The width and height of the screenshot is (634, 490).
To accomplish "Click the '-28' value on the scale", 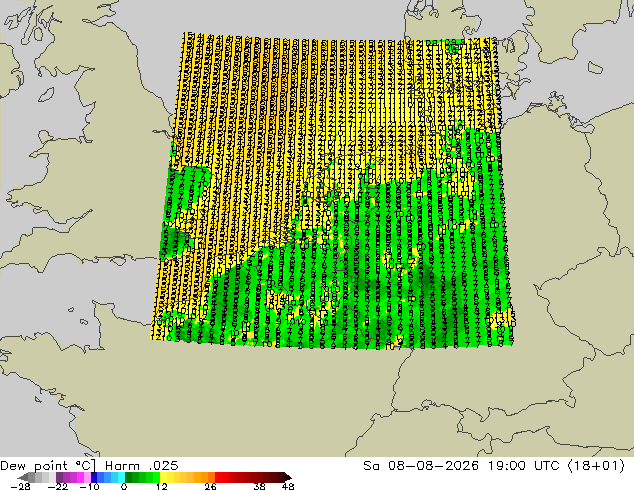I will [x=20, y=486].
